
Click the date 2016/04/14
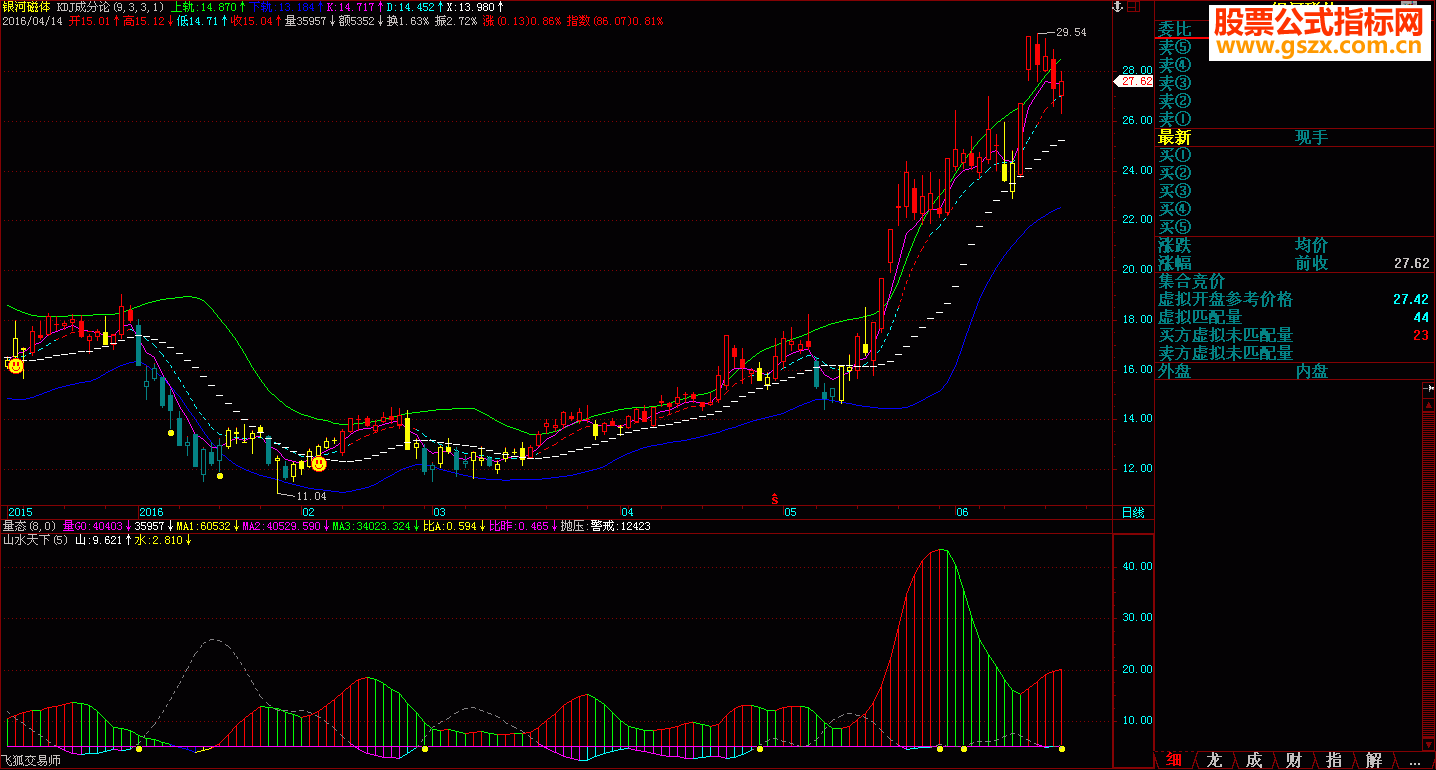[x=33, y=20]
